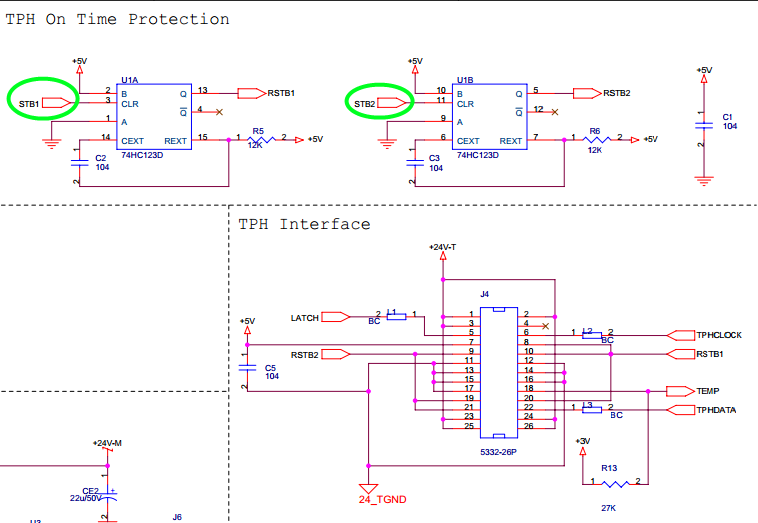Select the TPHDATA port symbol
The height and width of the screenshot is (523, 758).
pos(680,410)
